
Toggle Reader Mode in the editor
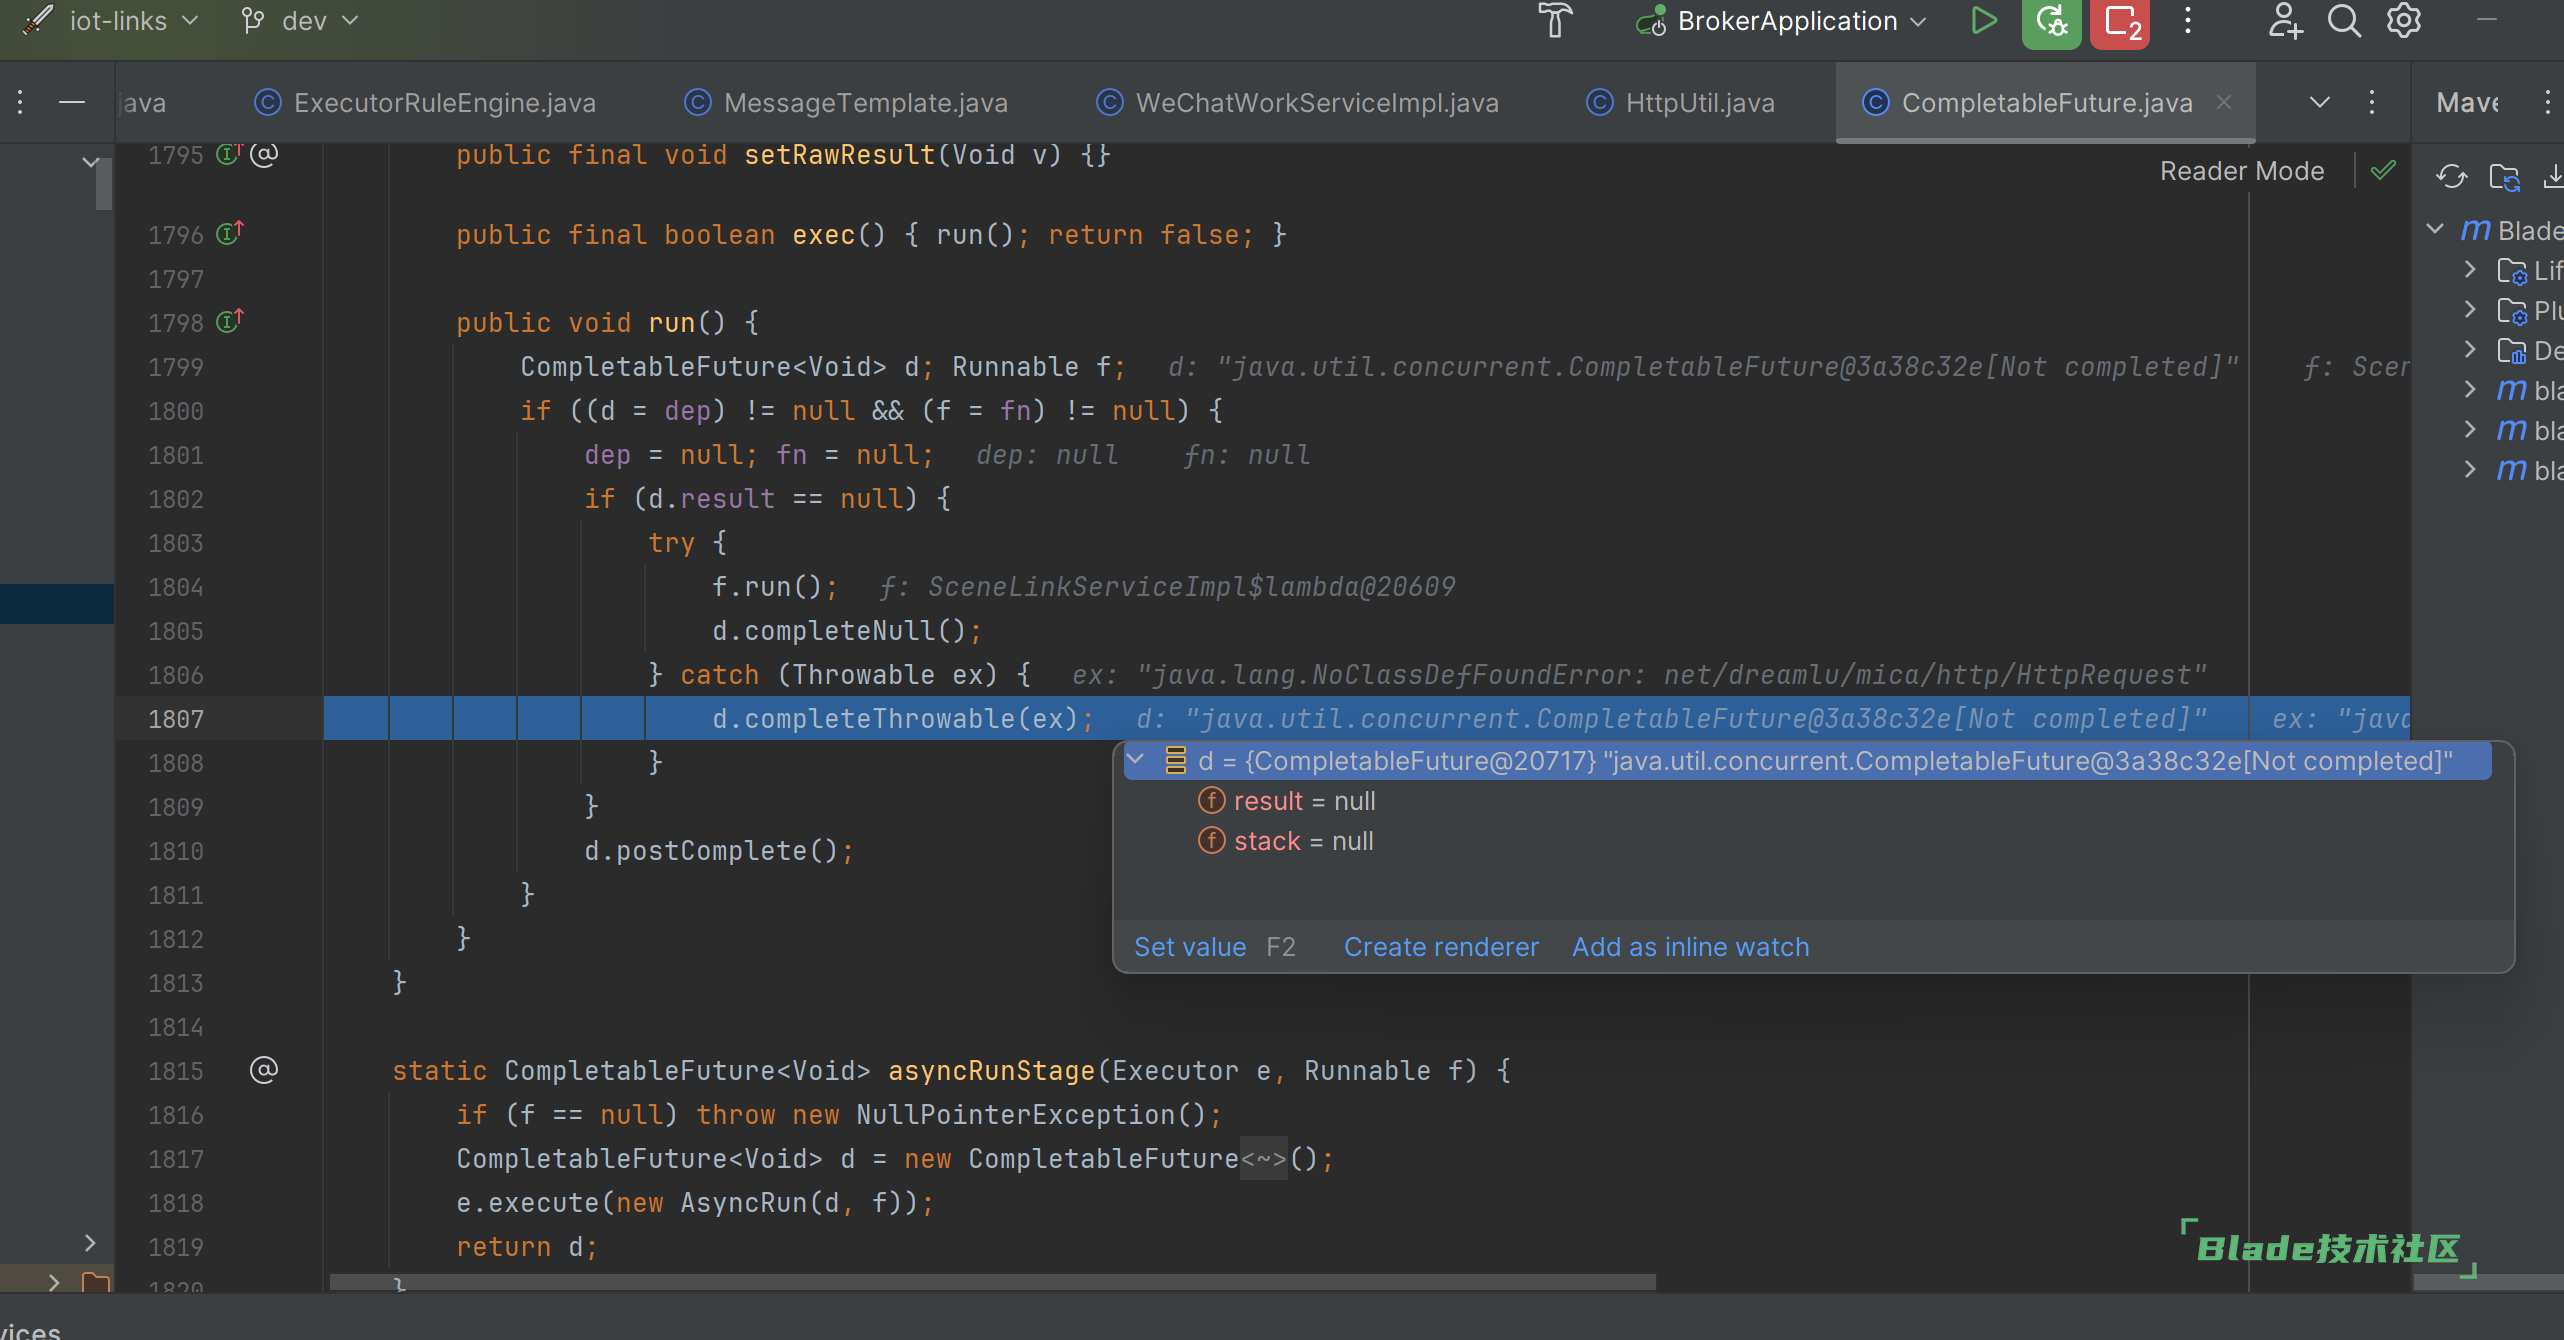[2241, 171]
